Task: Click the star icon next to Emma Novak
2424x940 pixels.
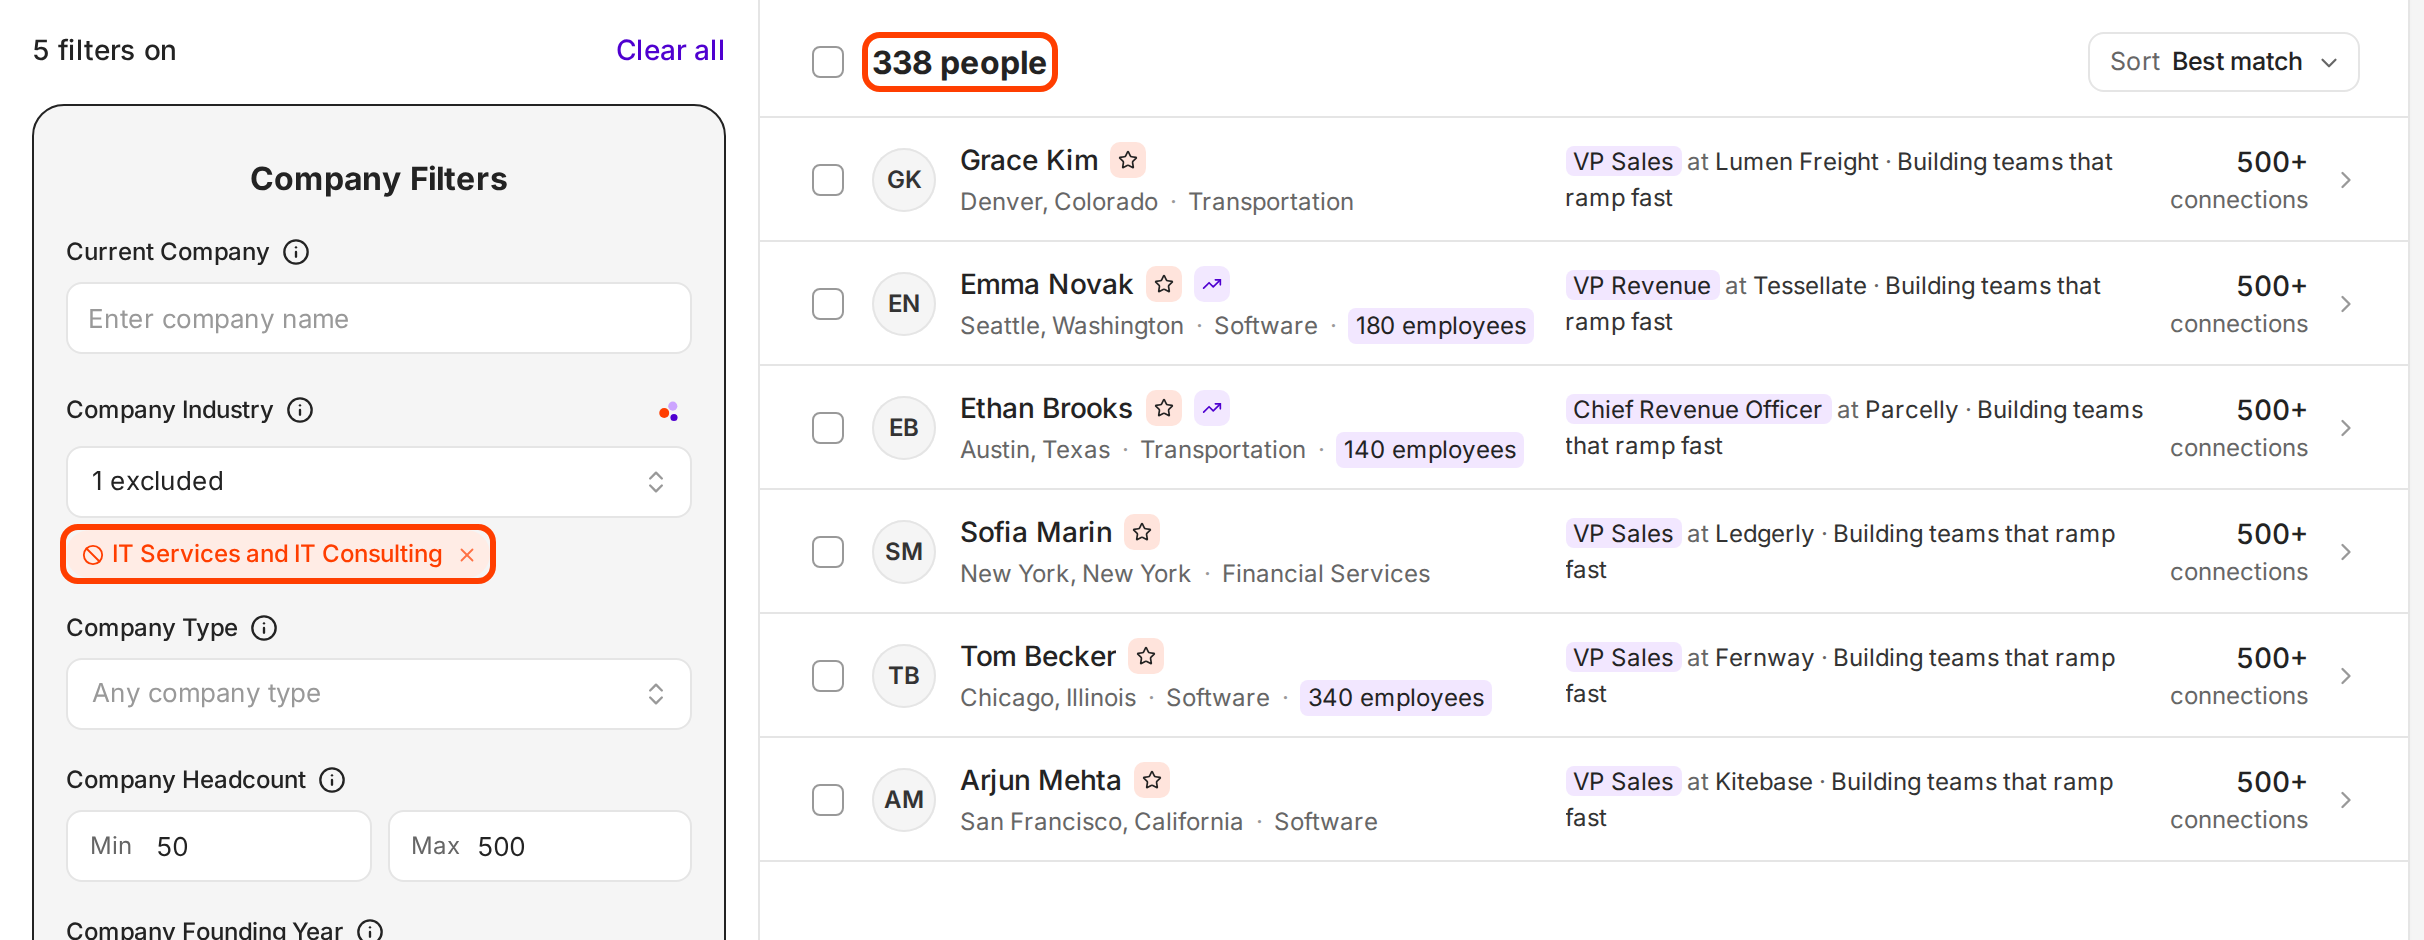Action: [1164, 284]
